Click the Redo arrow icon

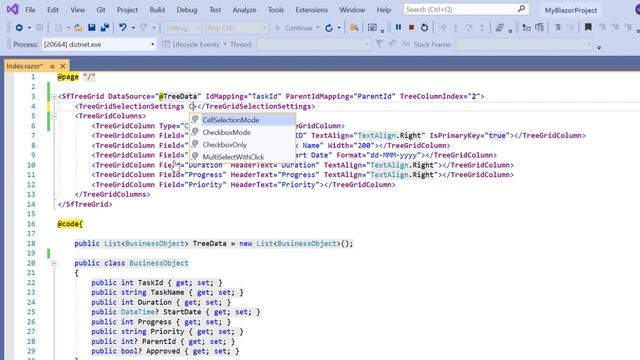(144, 28)
